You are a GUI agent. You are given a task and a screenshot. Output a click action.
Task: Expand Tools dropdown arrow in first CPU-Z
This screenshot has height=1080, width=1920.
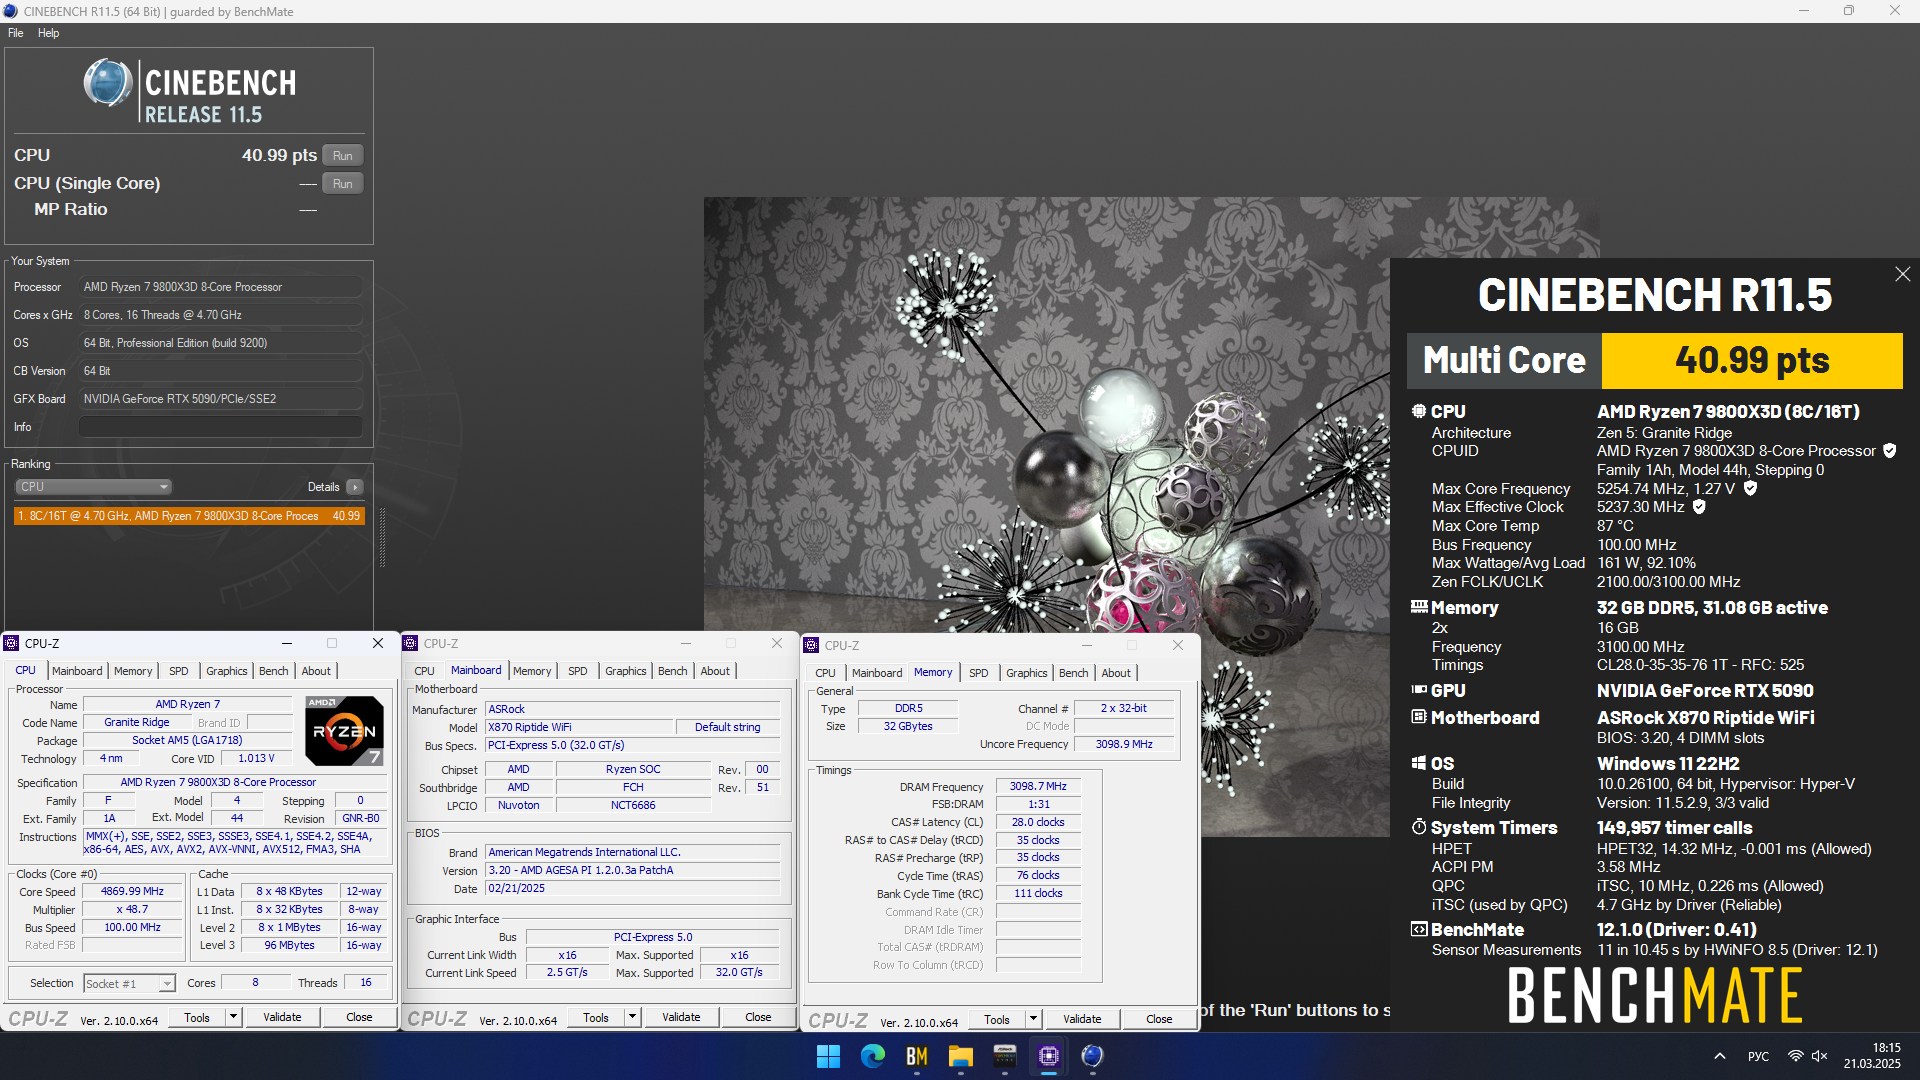coord(233,1018)
